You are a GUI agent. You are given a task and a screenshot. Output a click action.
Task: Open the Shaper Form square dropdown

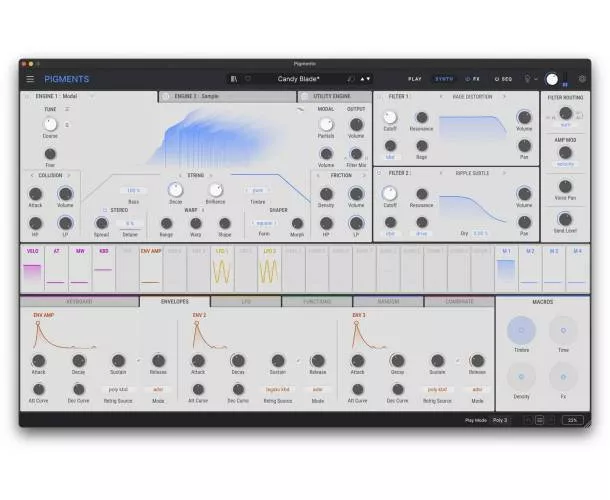pyautogui.click(x=263, y=223)
